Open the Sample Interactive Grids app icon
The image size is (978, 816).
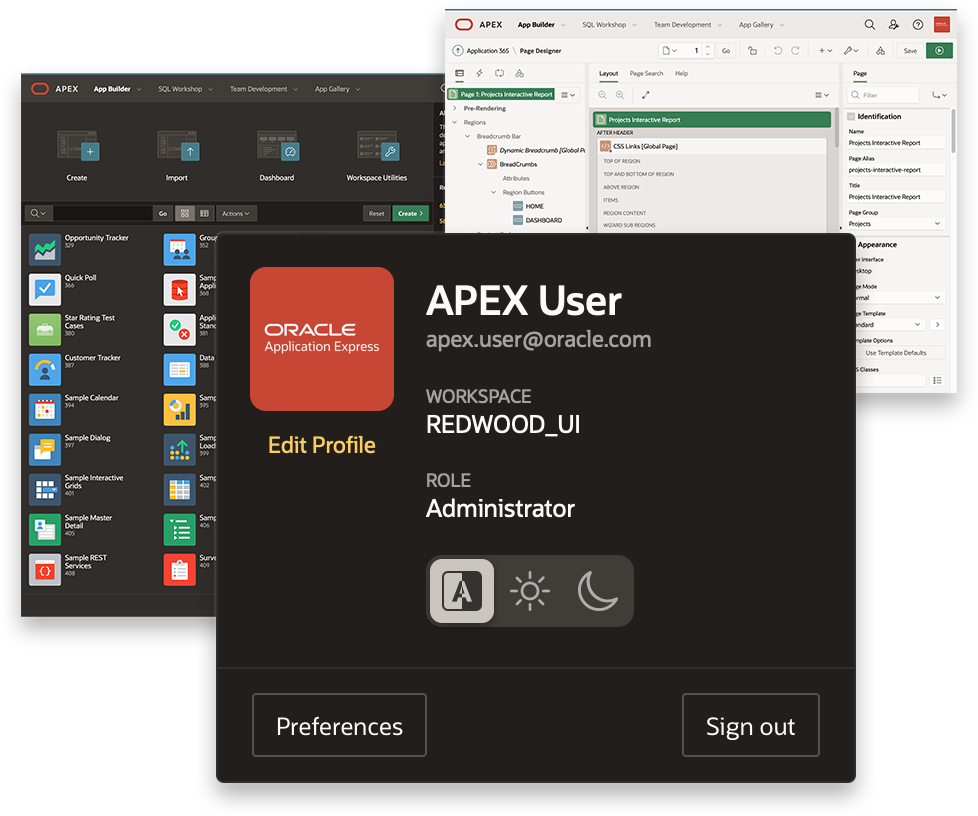pyautogui.click(x=45, y=489)
